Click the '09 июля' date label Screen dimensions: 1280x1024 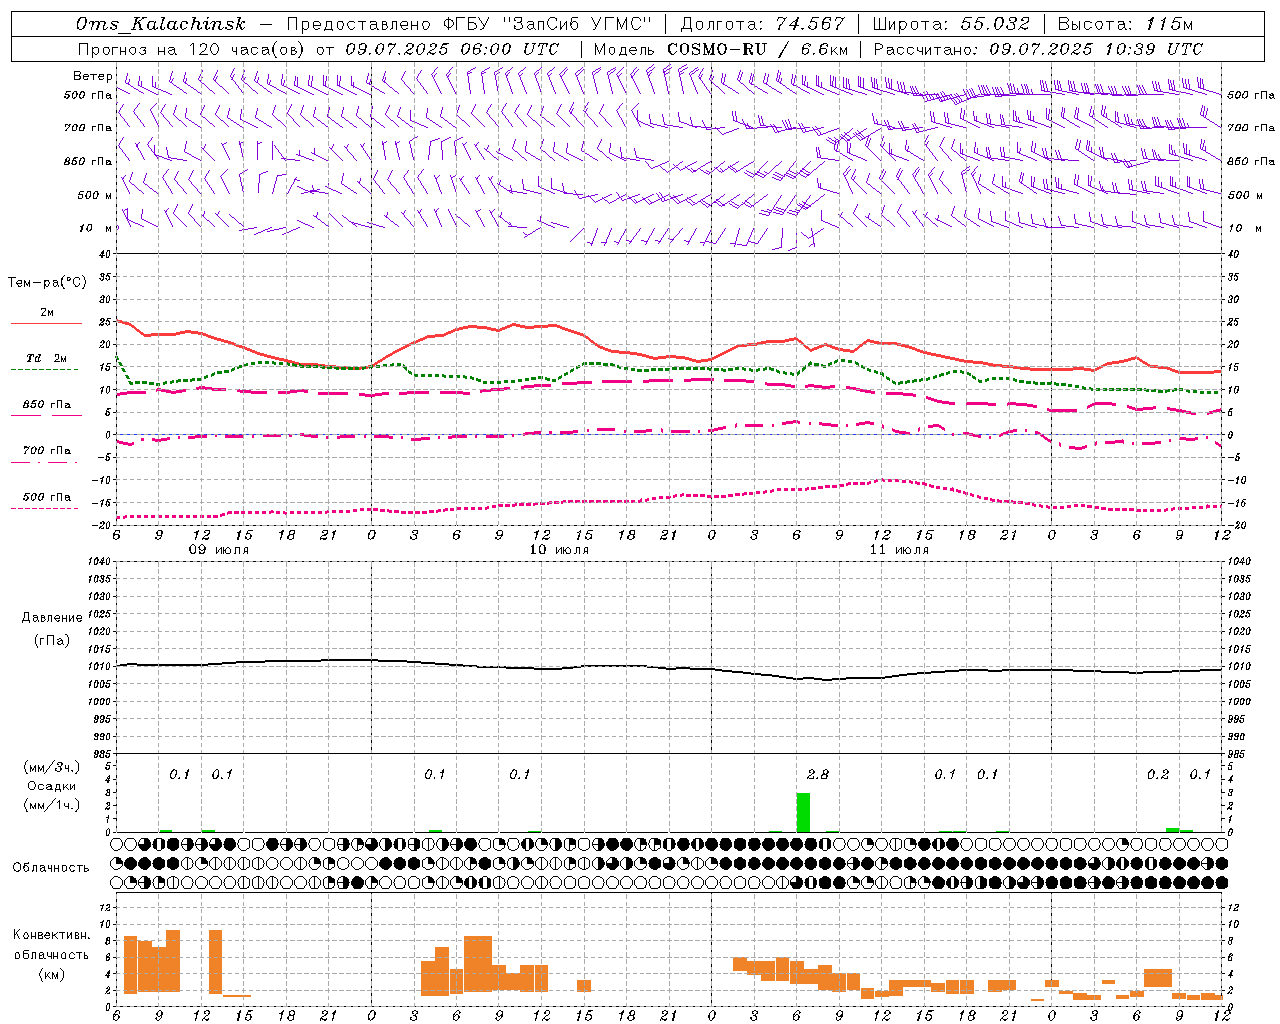coord(219,550)
